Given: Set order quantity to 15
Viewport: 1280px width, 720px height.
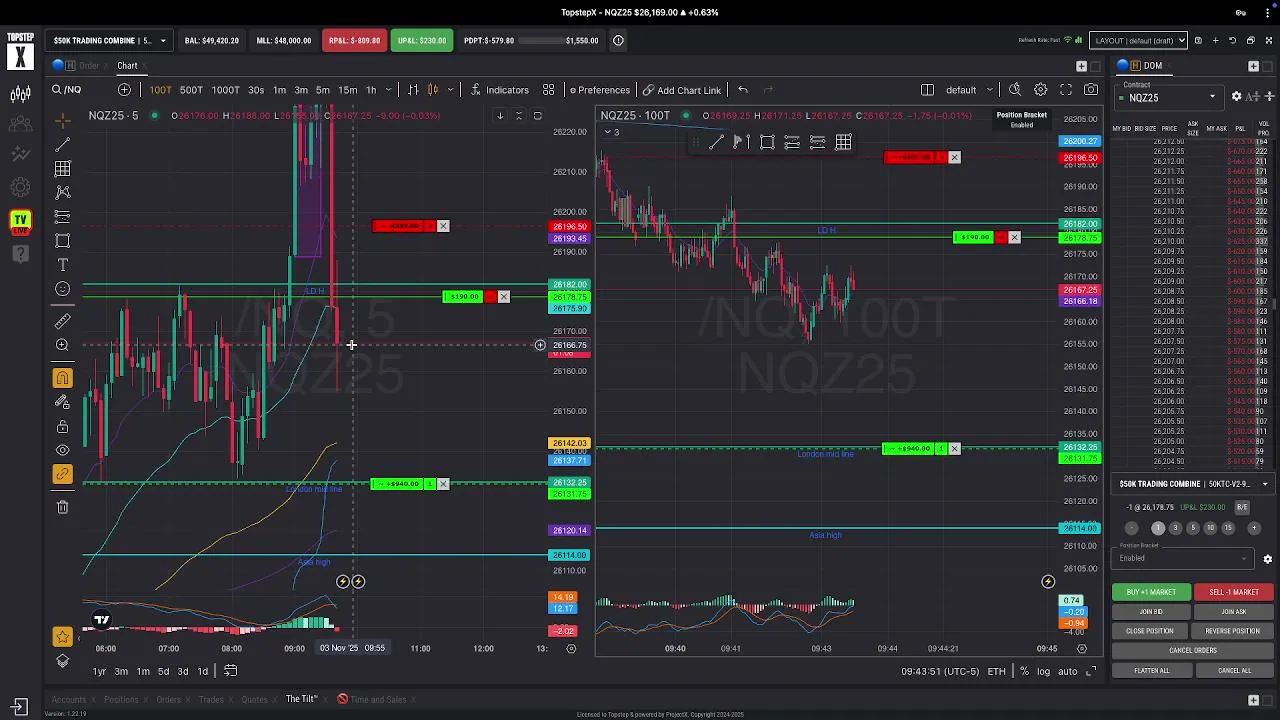Looking at the screenshot, I should click(1228, 528).
